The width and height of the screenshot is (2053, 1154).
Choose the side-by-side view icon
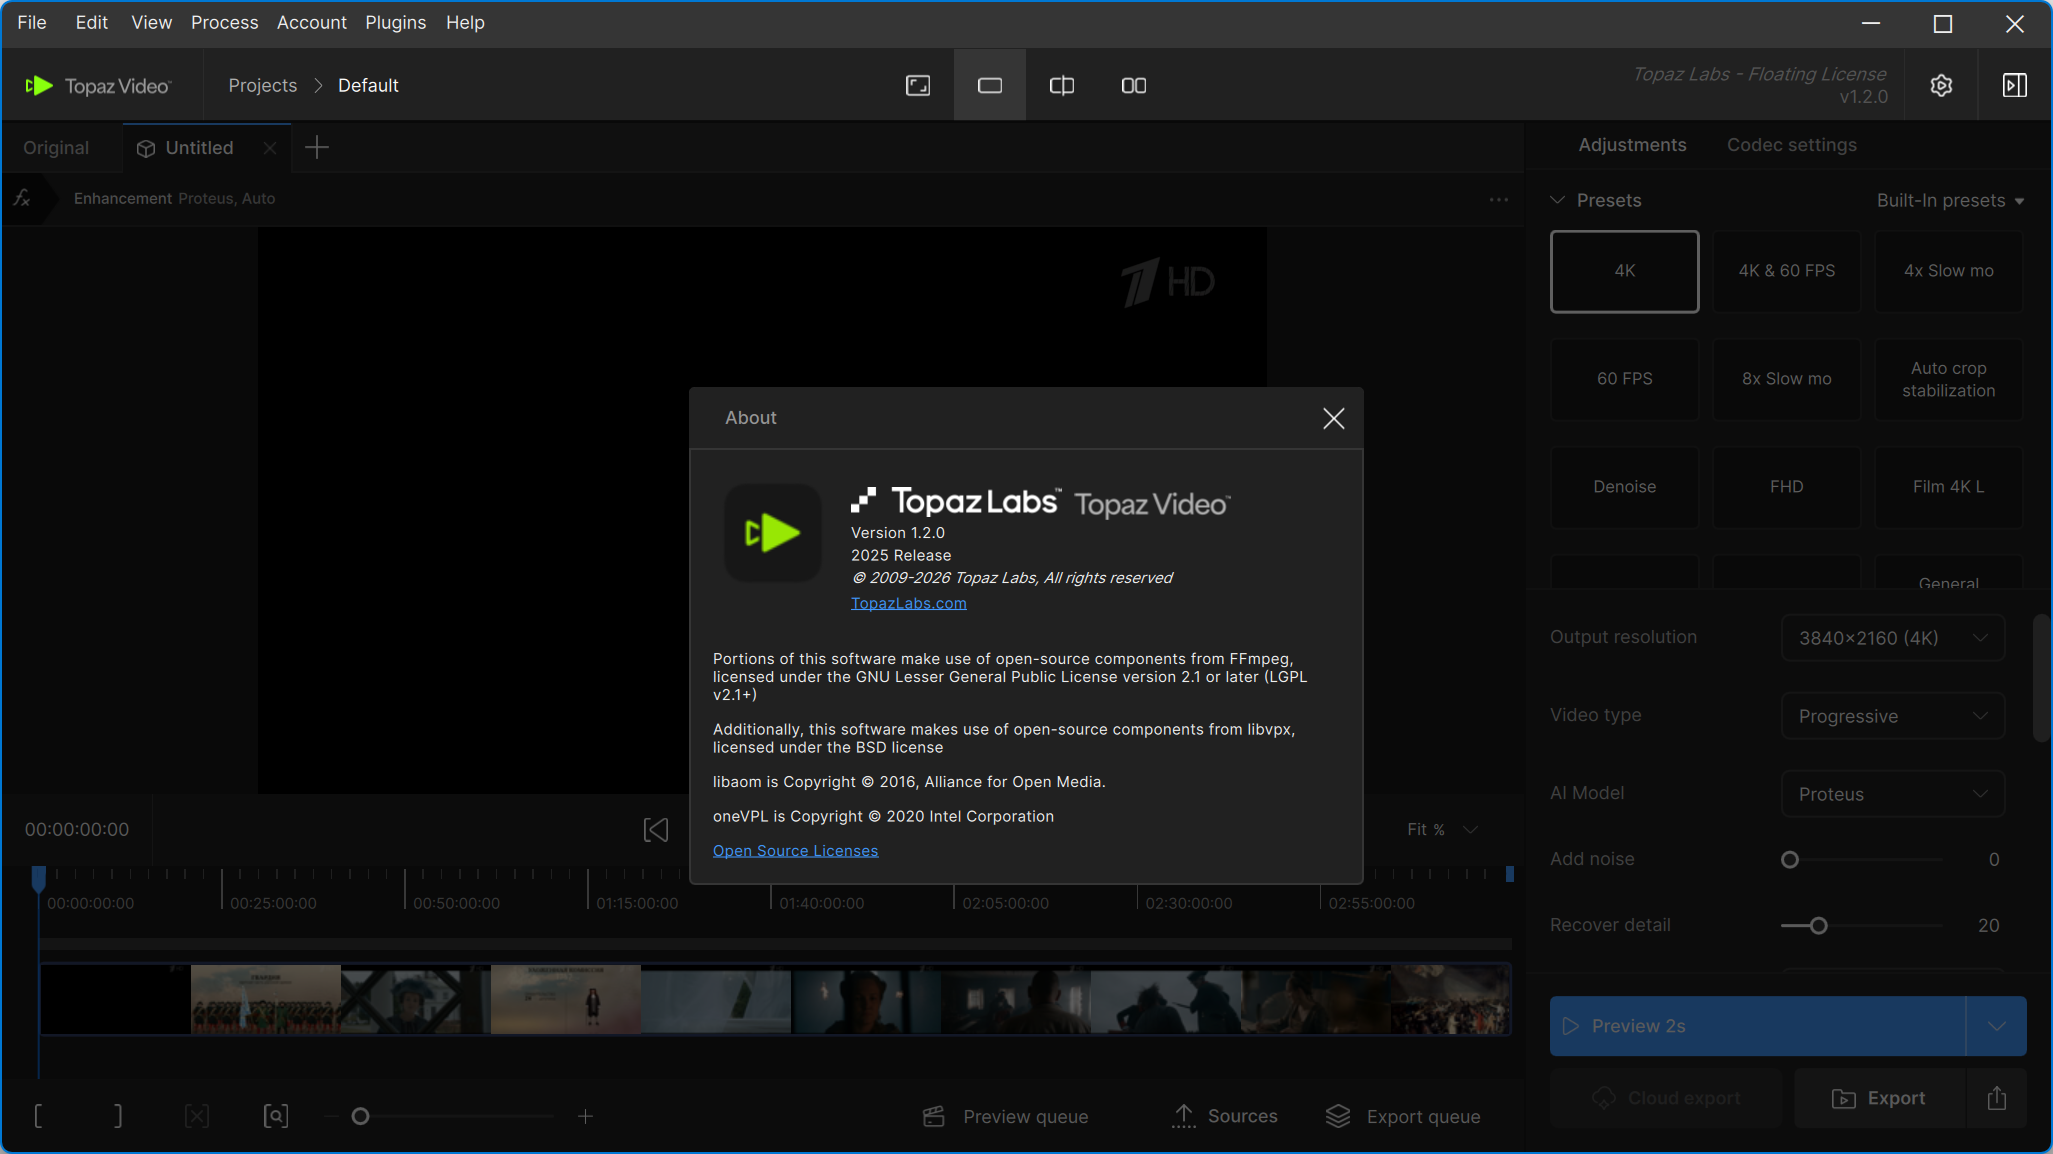point(1133,86)
